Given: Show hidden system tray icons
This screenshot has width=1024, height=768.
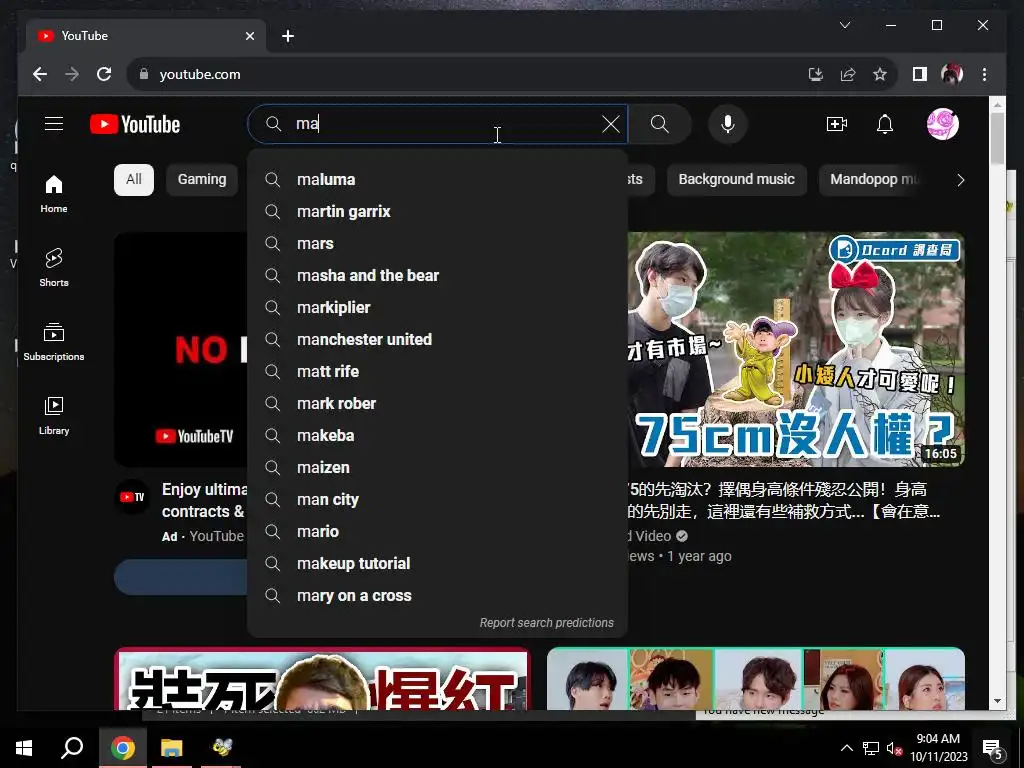Looking at the screenshot, I should coord(846,748).
